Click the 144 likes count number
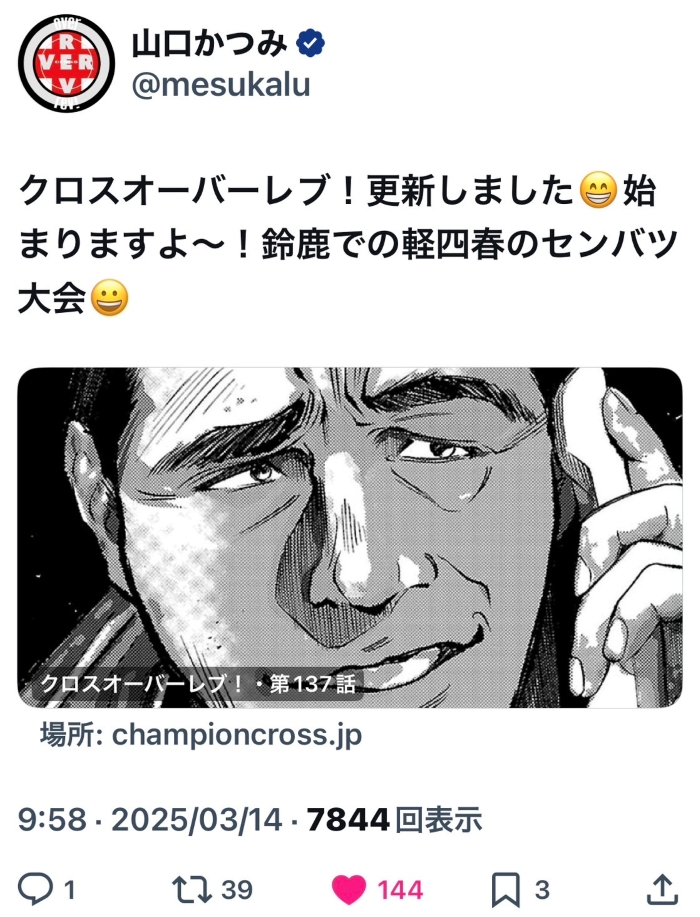Viewport: 700px width, 917px height. (x=400, y=890)
